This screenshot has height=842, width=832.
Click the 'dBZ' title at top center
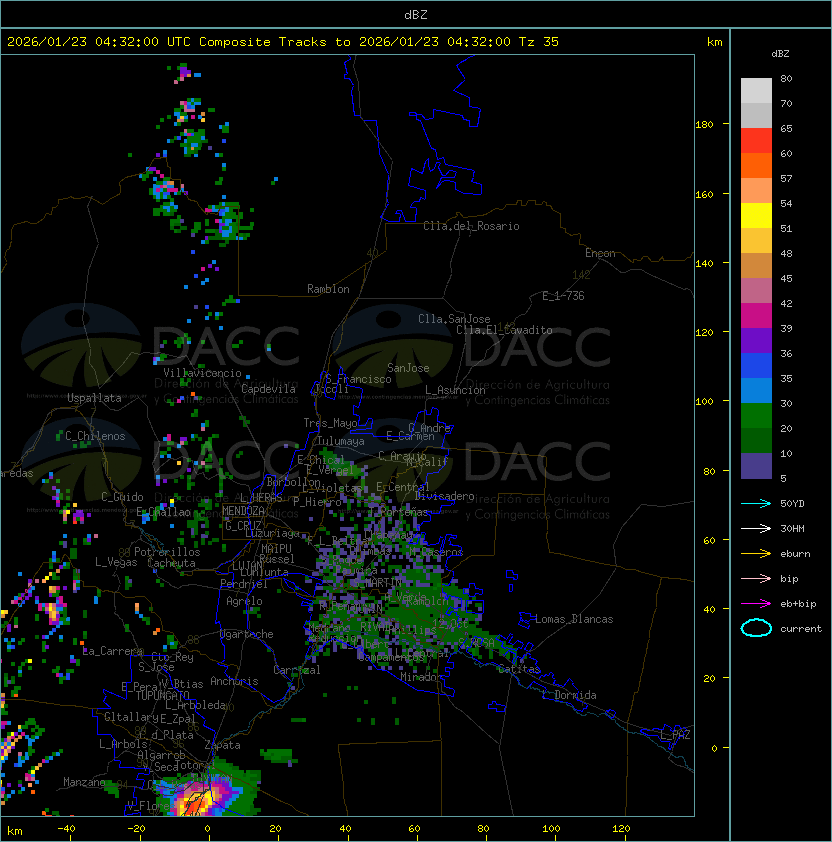416,14
